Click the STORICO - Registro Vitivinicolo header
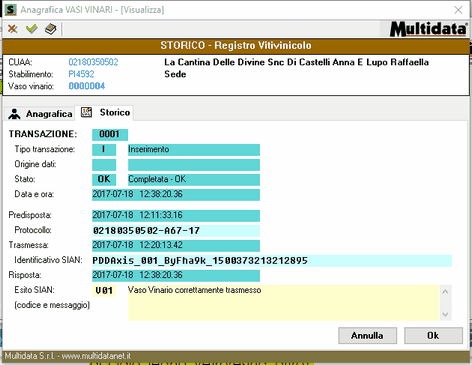 click(x=236, y=45)
